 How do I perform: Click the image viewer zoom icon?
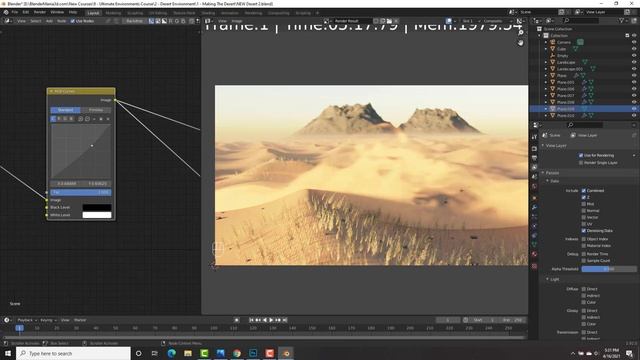[x=520, y=32]
